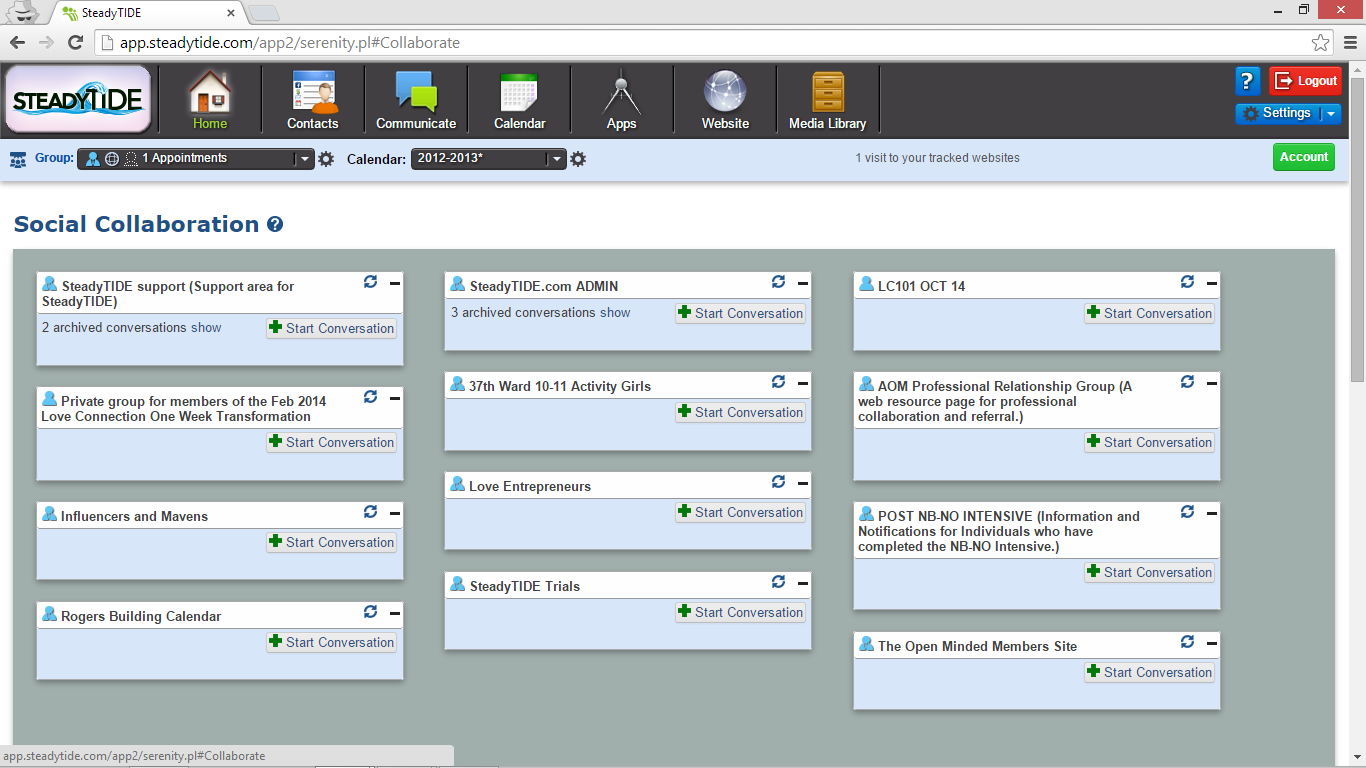
Task: Bookmark this page with the star icon
Action: coord(1321,43)
